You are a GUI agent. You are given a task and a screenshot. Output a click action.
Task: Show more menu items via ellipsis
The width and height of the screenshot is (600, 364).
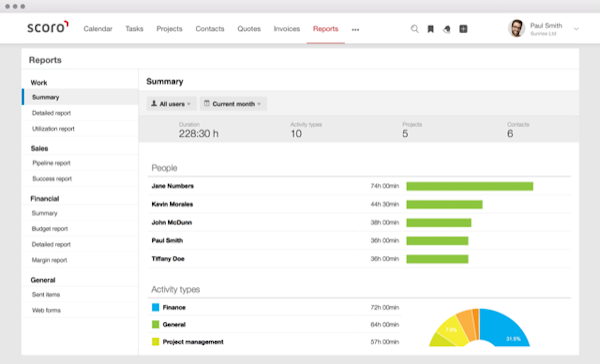coord(355,29)
